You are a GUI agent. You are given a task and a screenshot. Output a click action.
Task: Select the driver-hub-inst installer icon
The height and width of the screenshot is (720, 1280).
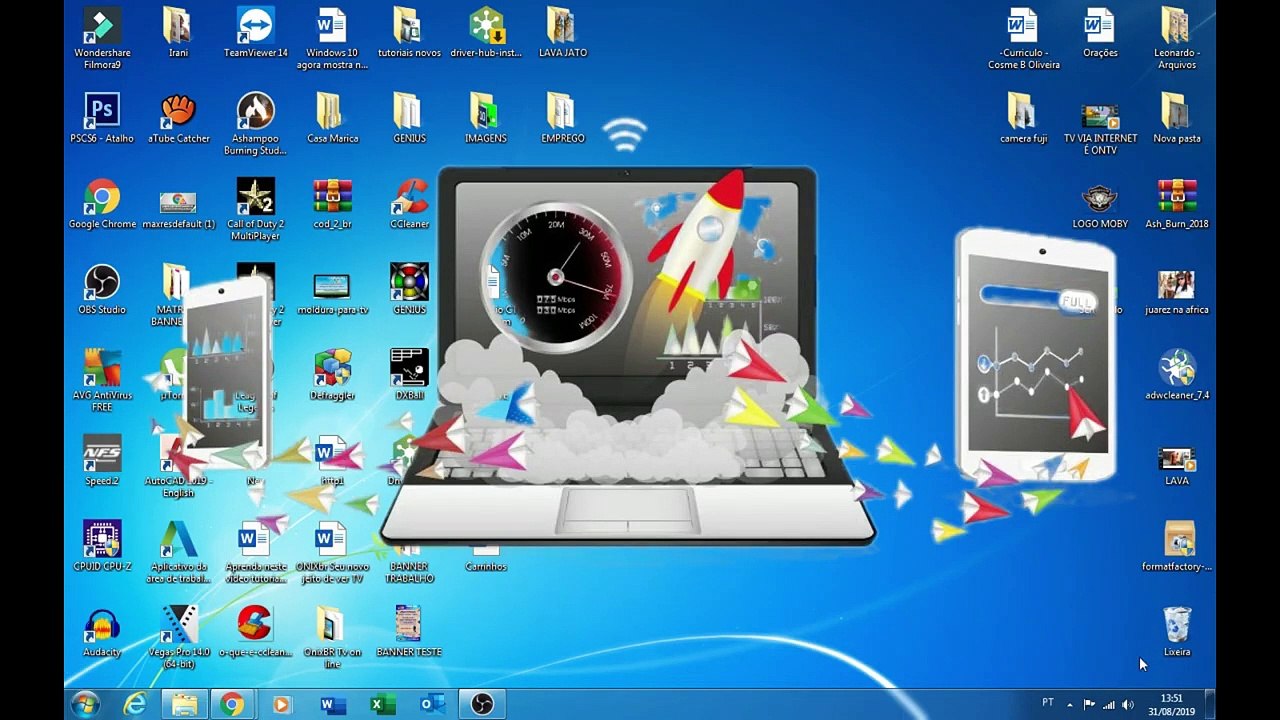pyautogui.click(x=486, y=33)
